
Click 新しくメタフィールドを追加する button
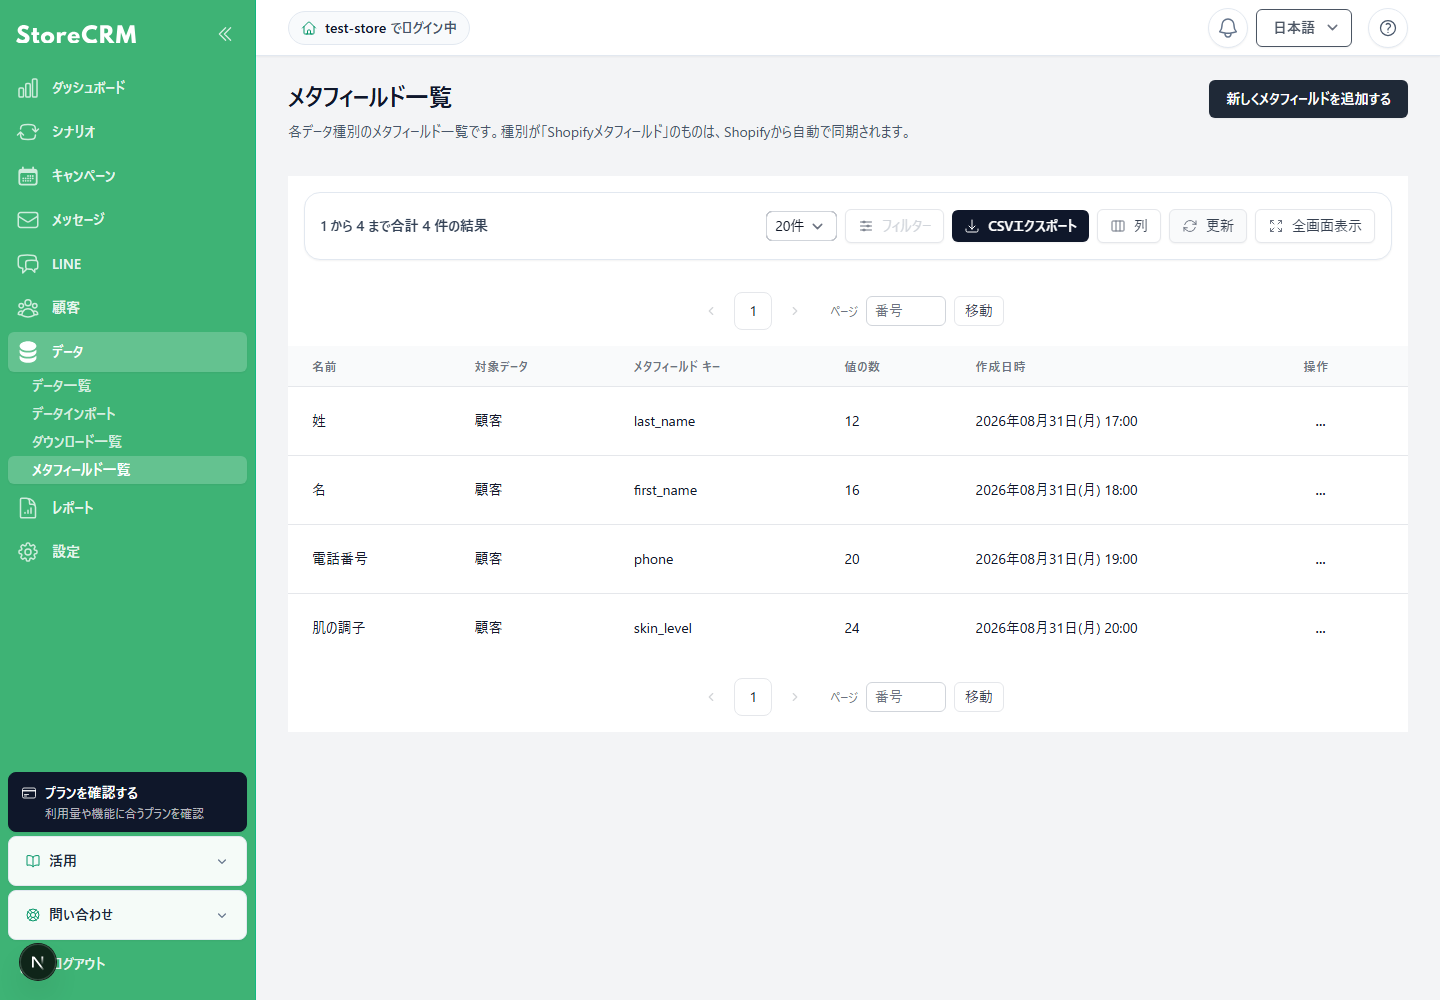click(1308, 99)
